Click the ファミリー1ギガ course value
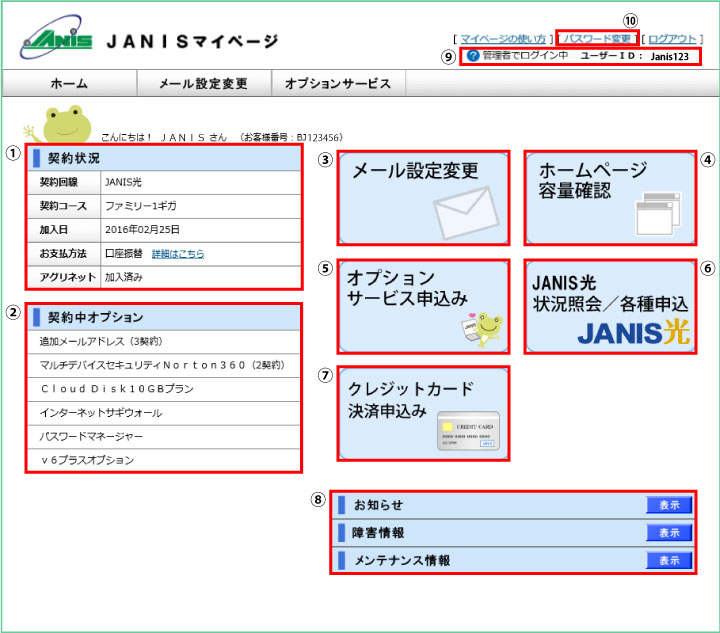 click(x=141, y=206)
